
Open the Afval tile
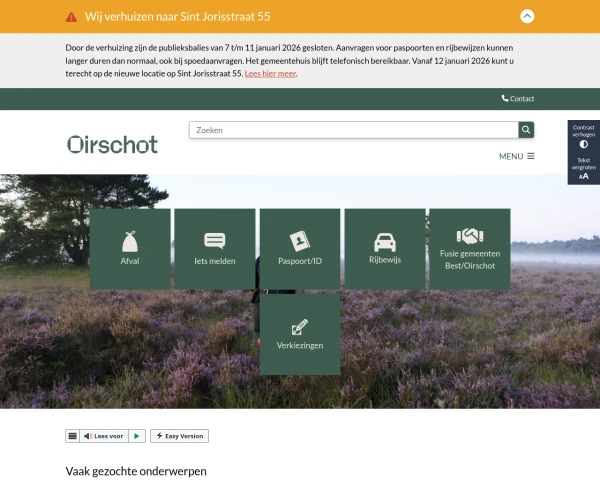tap(130, 249)
